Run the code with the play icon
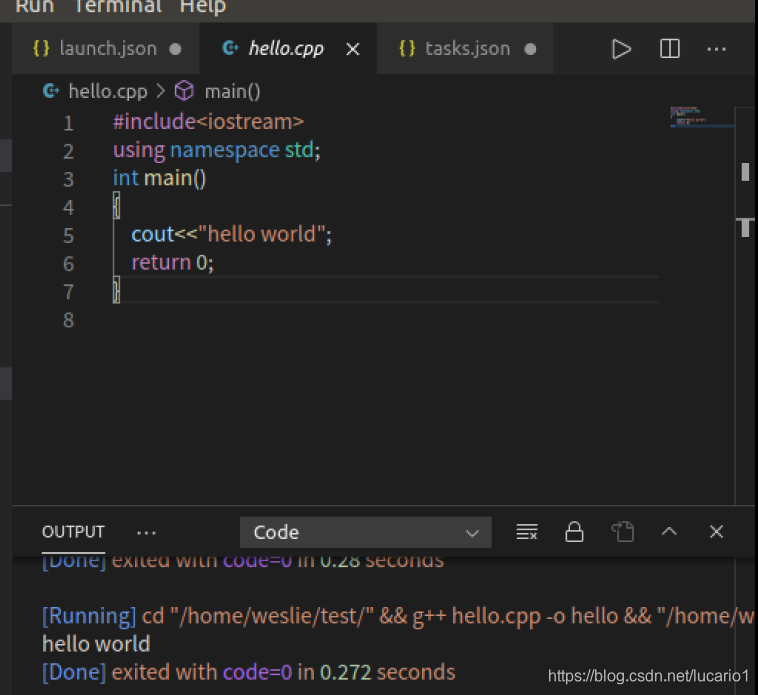The width and height of the screenshot is (758, 695). pos(621,49)
